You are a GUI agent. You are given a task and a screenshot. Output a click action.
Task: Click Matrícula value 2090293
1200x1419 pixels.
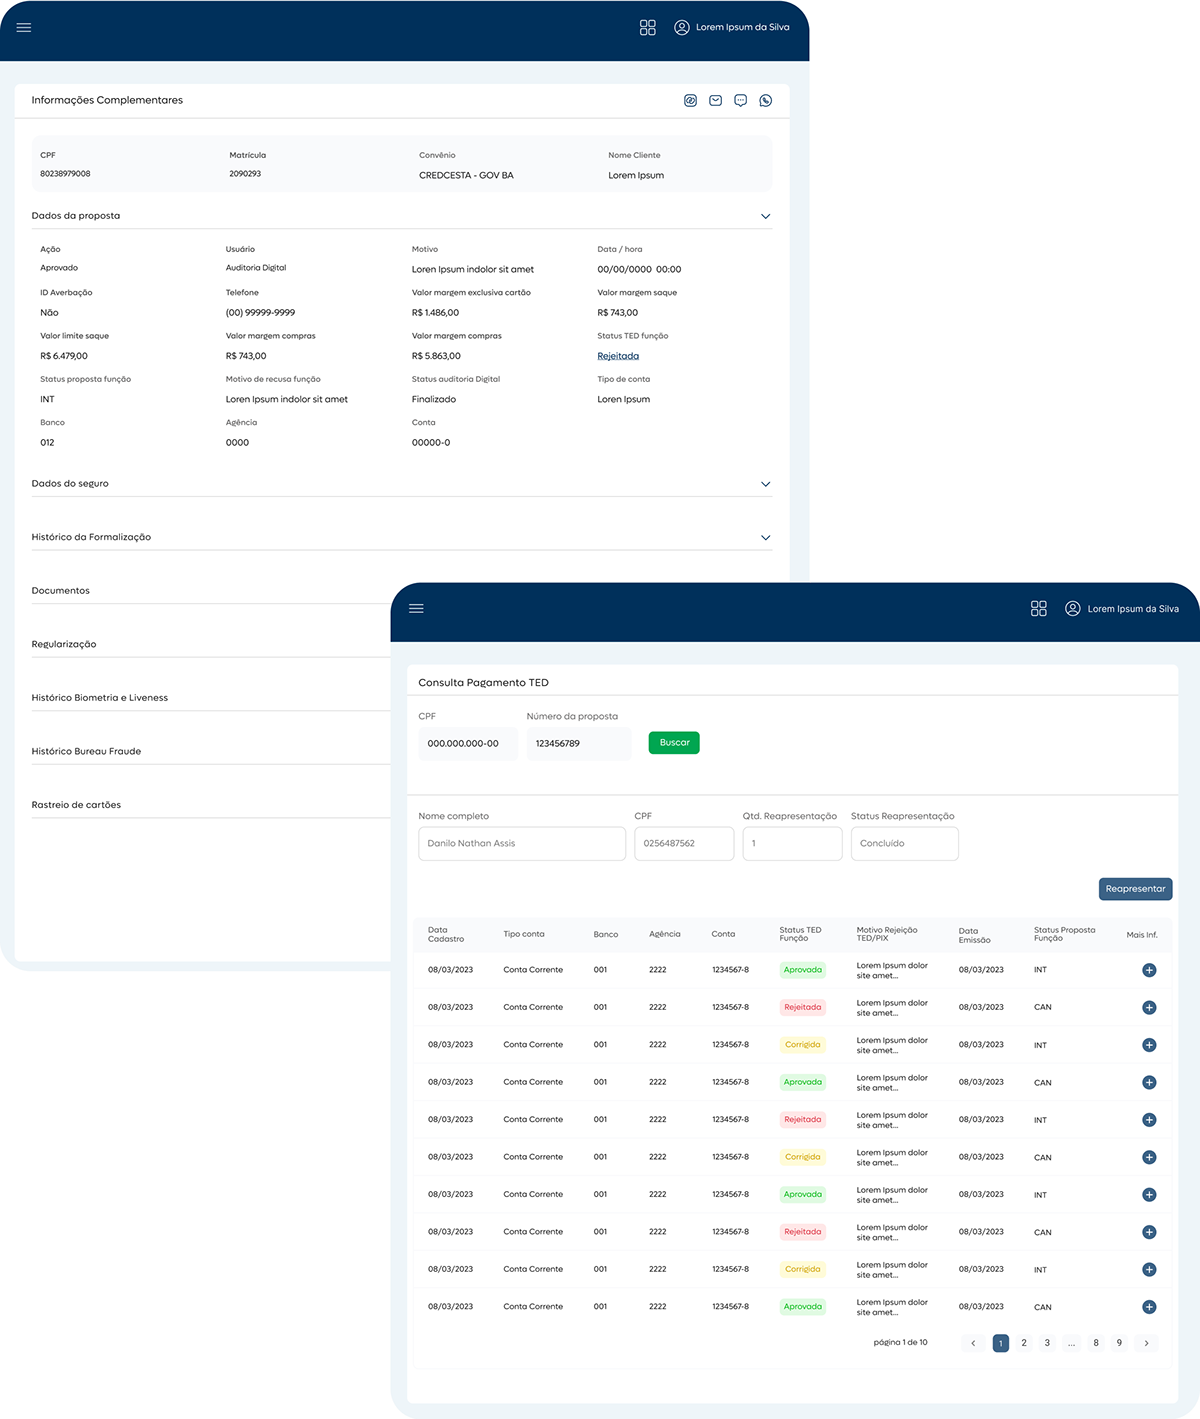tap(245, 174)
